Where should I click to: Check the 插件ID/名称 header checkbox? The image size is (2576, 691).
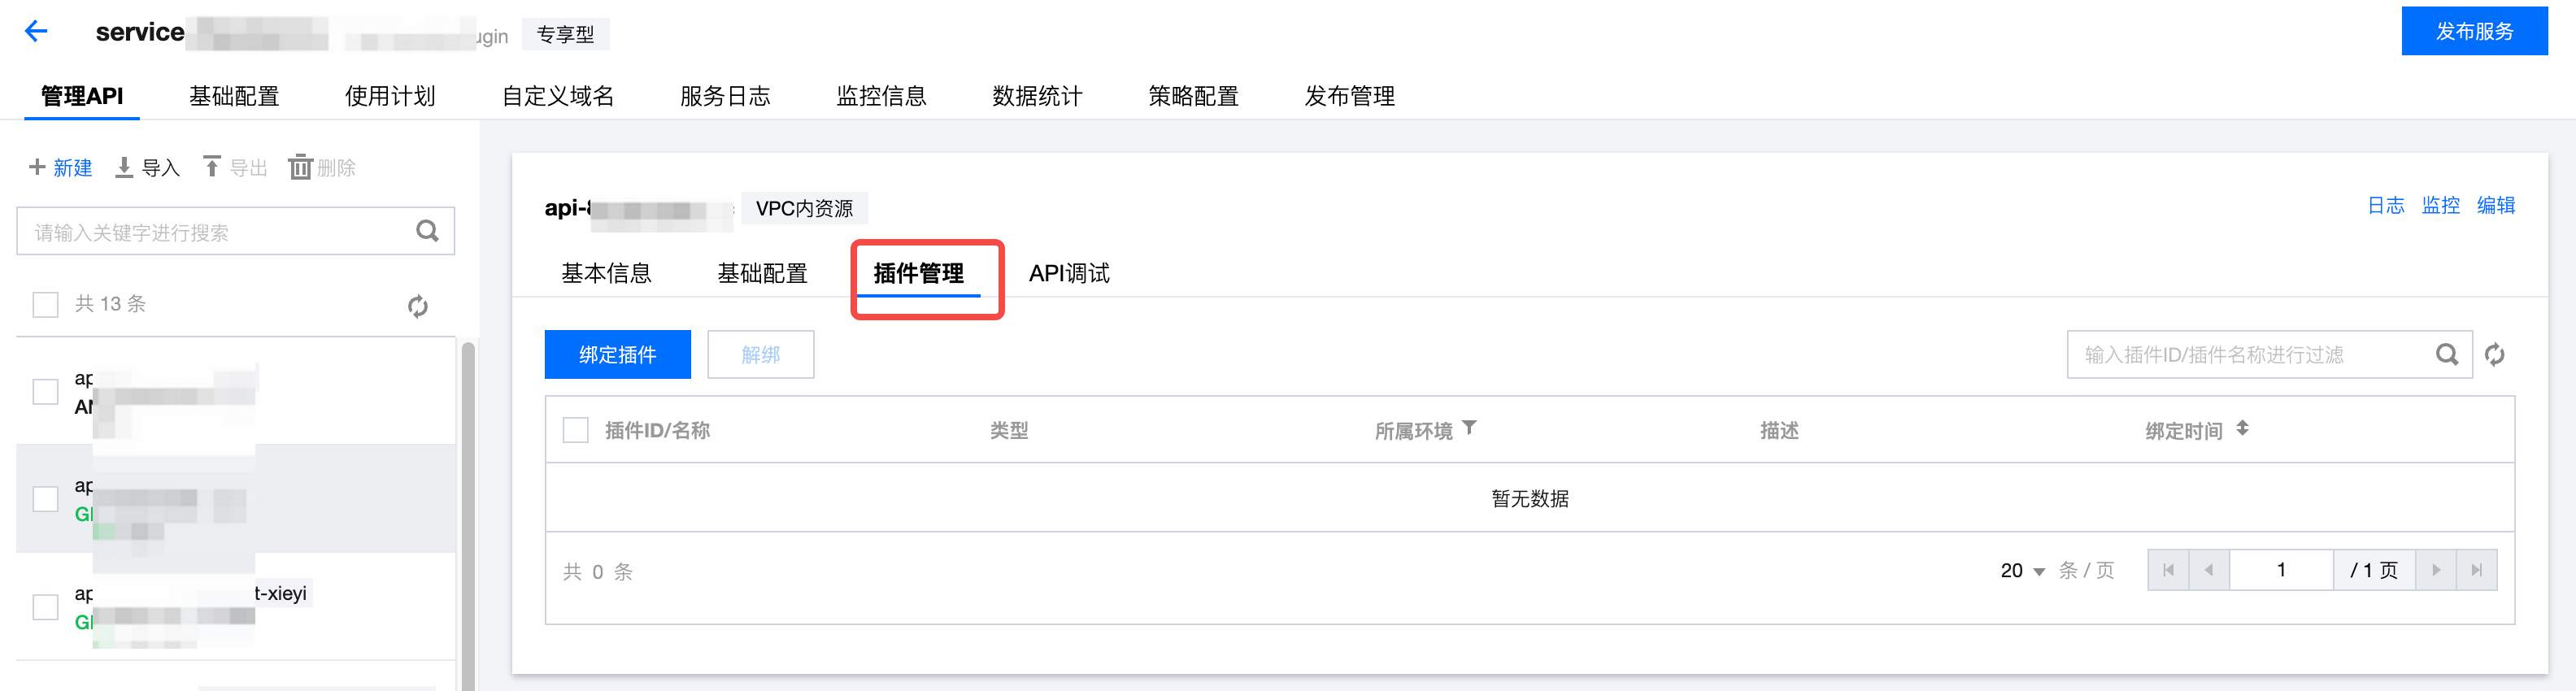[x=576, y=430]
